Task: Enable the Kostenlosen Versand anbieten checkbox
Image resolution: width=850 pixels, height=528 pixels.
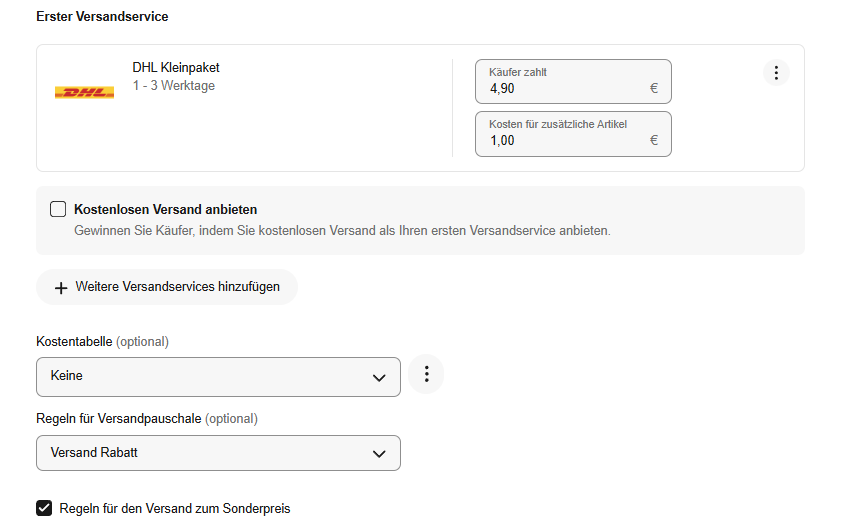Action: click(58, 210)
